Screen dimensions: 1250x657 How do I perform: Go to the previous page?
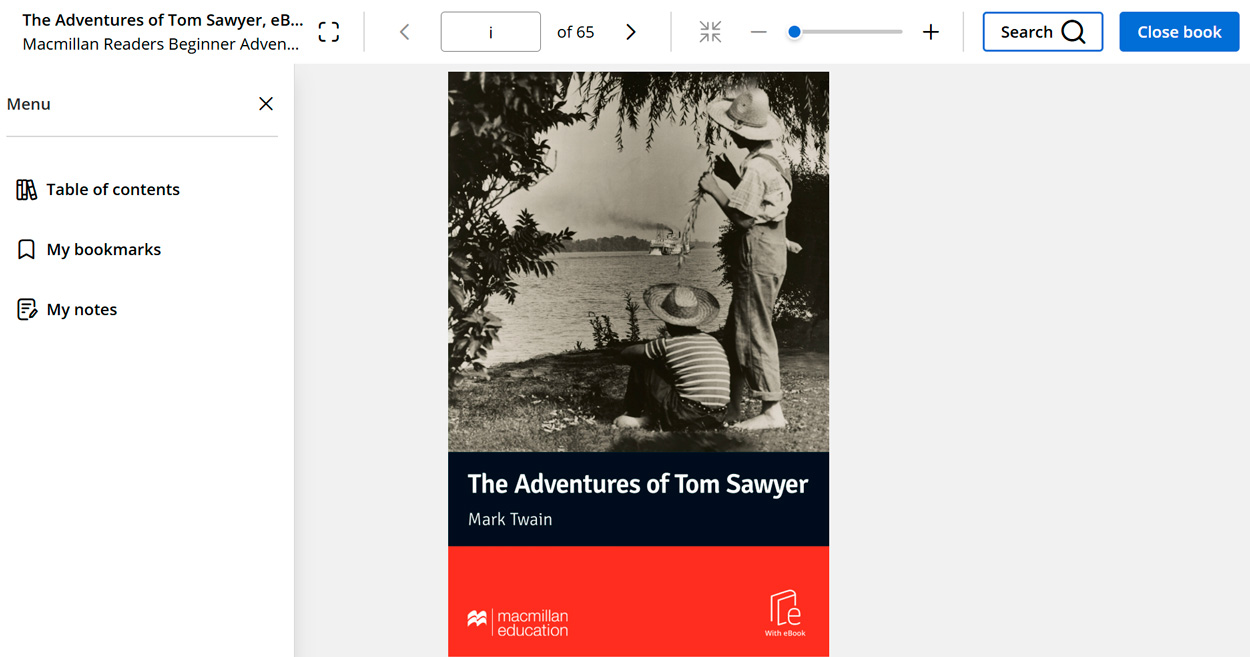tap(404, 32)
